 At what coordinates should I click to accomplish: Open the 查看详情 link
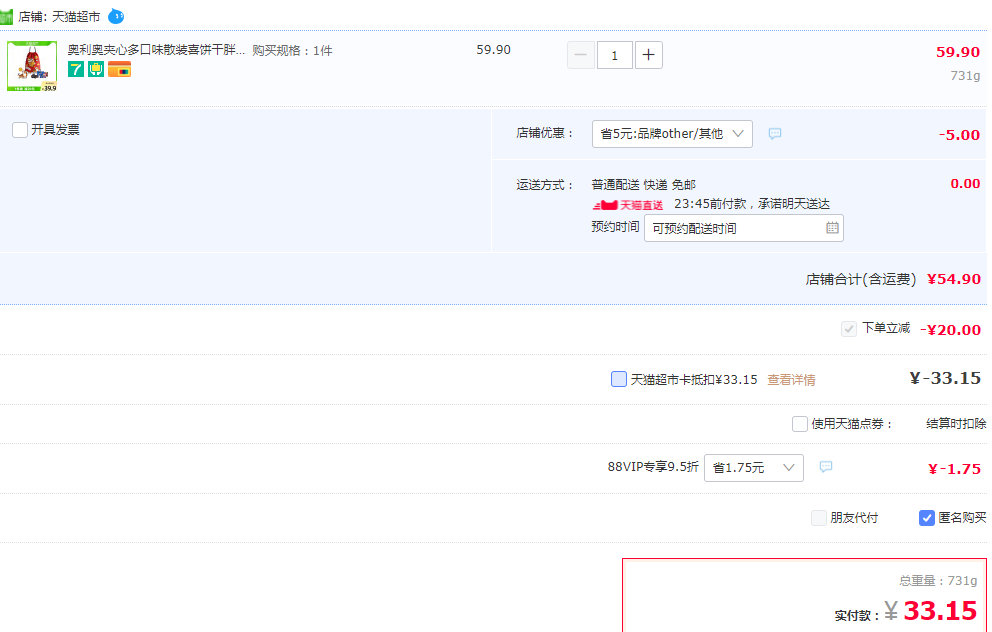tap(791, 380)
